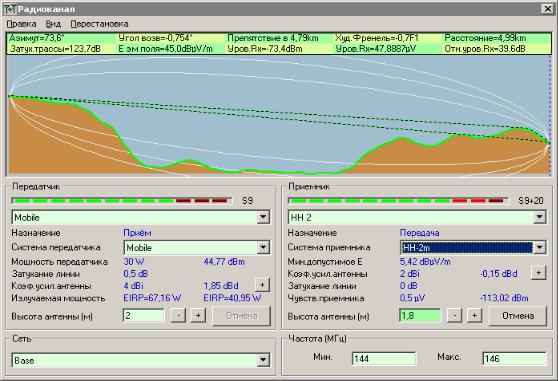The width and height of the screenshot is (558, 381).
Task: Click the receiver antenna height field 1,8
Action: [420, 316]
